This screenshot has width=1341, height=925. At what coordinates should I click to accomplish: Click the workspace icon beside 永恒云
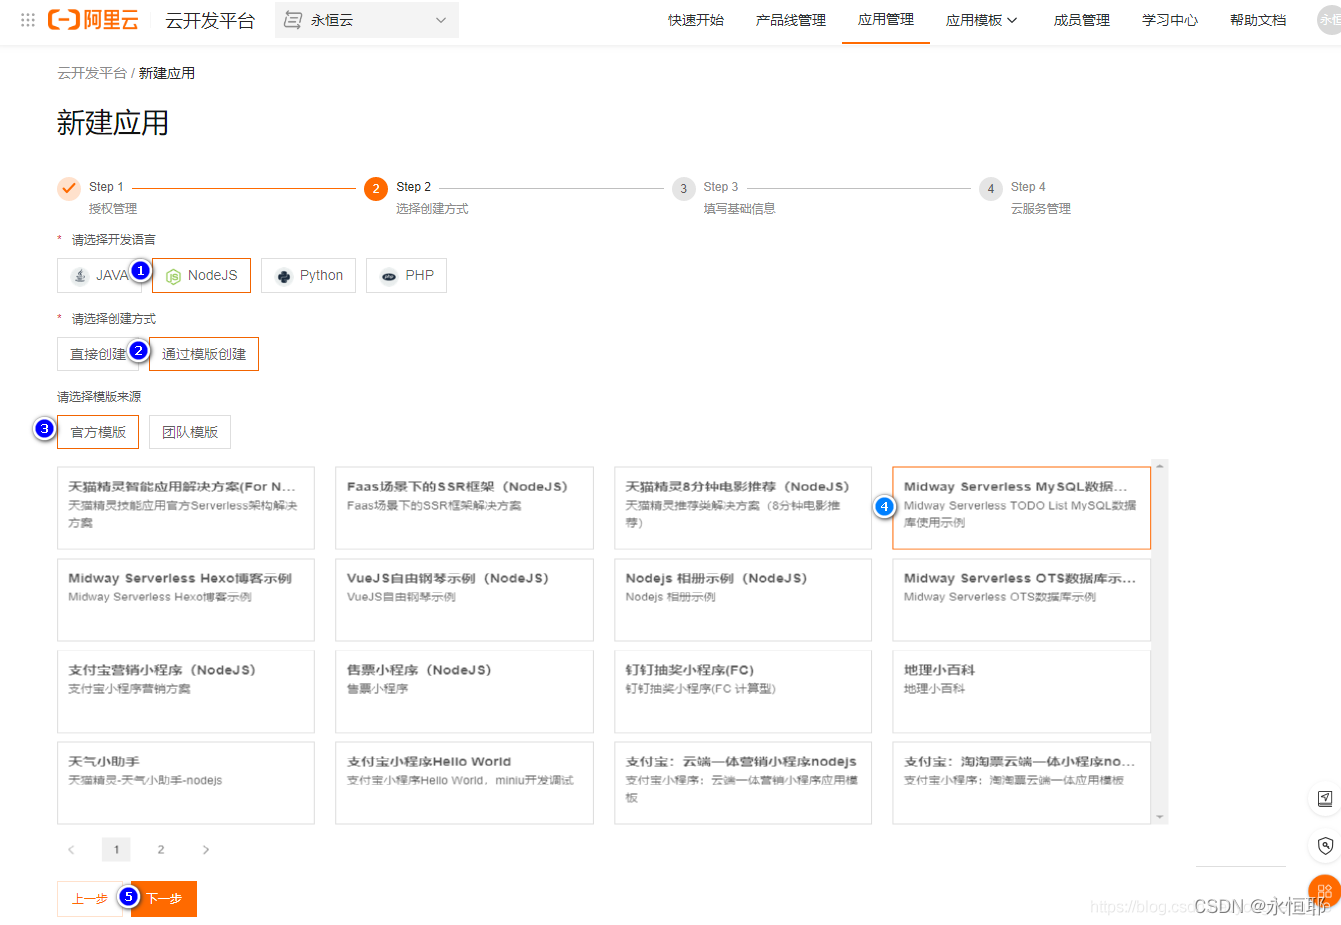click(293, 20)
